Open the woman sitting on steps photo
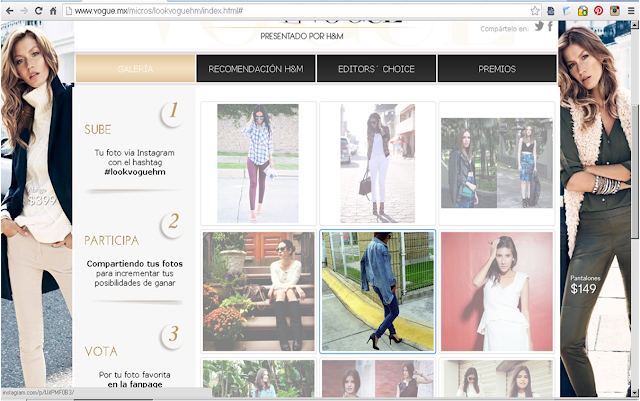Image resolution: width=640 pixels, height=401 pixels. click(x=258, y=292)
